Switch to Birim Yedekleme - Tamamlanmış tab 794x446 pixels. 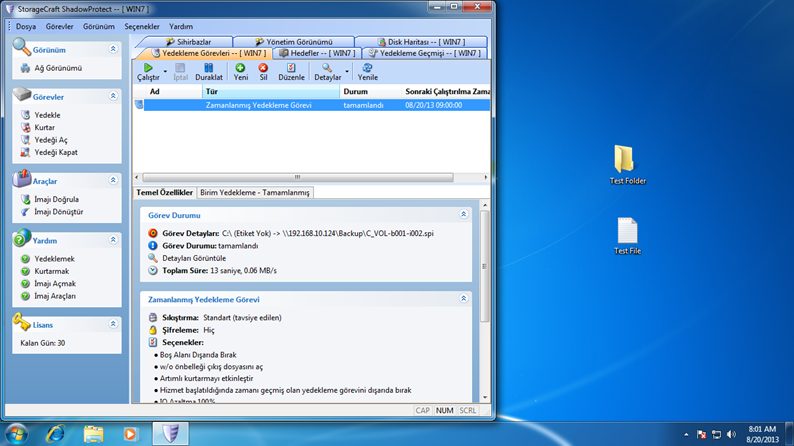pyautogui.click(x=256, y=192)
